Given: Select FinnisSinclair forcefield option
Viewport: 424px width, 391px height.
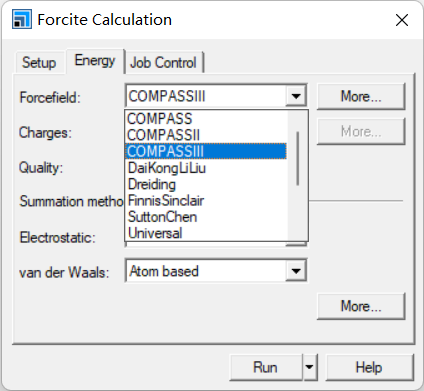Looking at the screenshot, I should click(206, 200).
